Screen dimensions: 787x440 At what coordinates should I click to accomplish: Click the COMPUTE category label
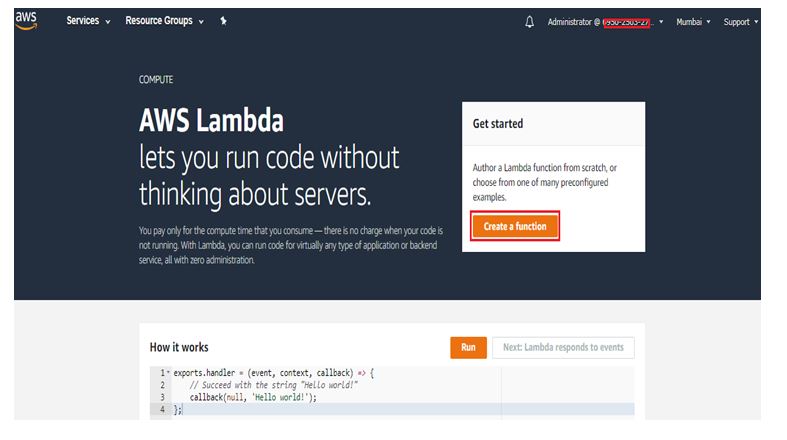pos(156,80)
